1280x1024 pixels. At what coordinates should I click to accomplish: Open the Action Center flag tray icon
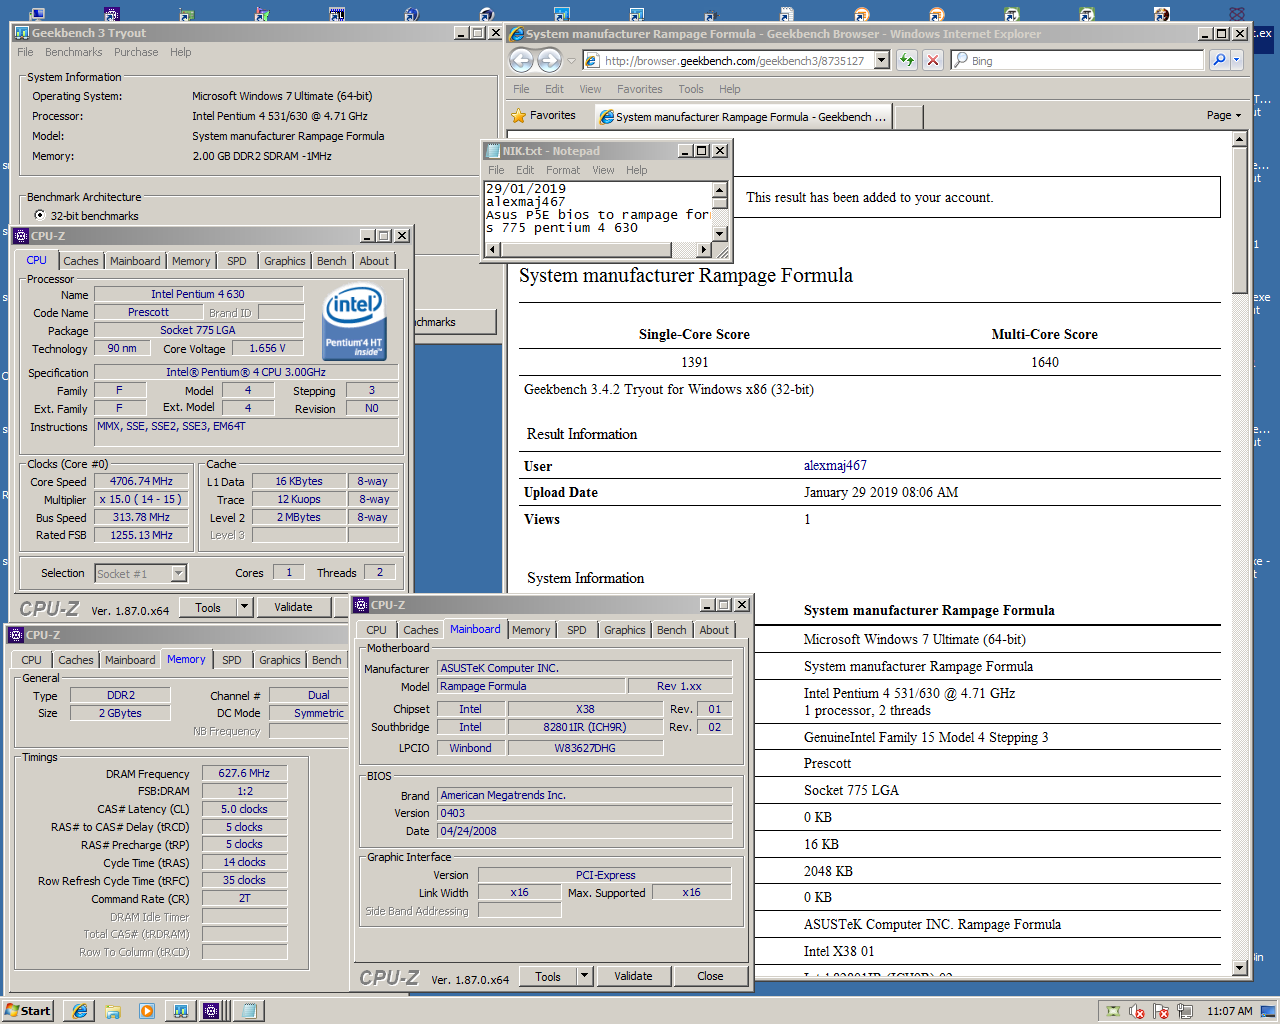coord(1161,1011)
